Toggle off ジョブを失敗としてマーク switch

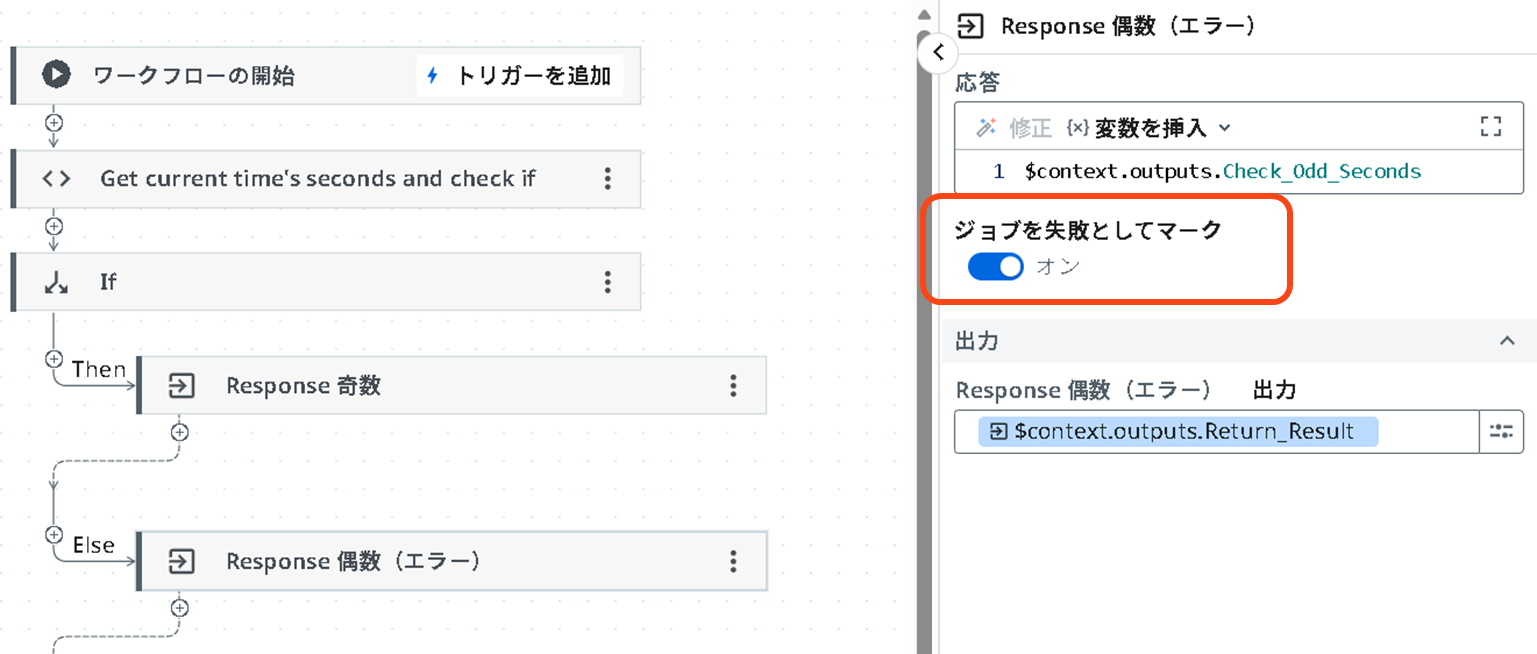[x=995, y=267]
